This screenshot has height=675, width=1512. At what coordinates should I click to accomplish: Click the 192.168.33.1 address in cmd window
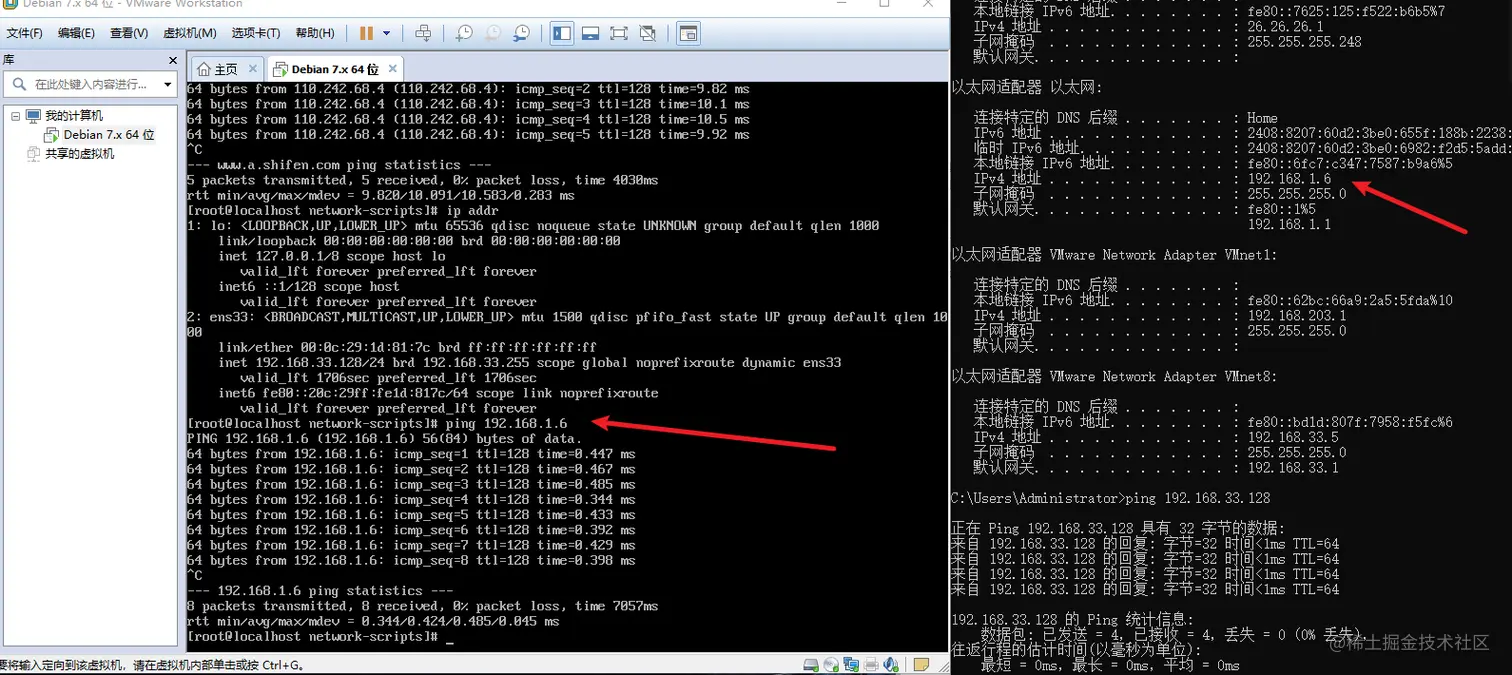pos(1293,467)
